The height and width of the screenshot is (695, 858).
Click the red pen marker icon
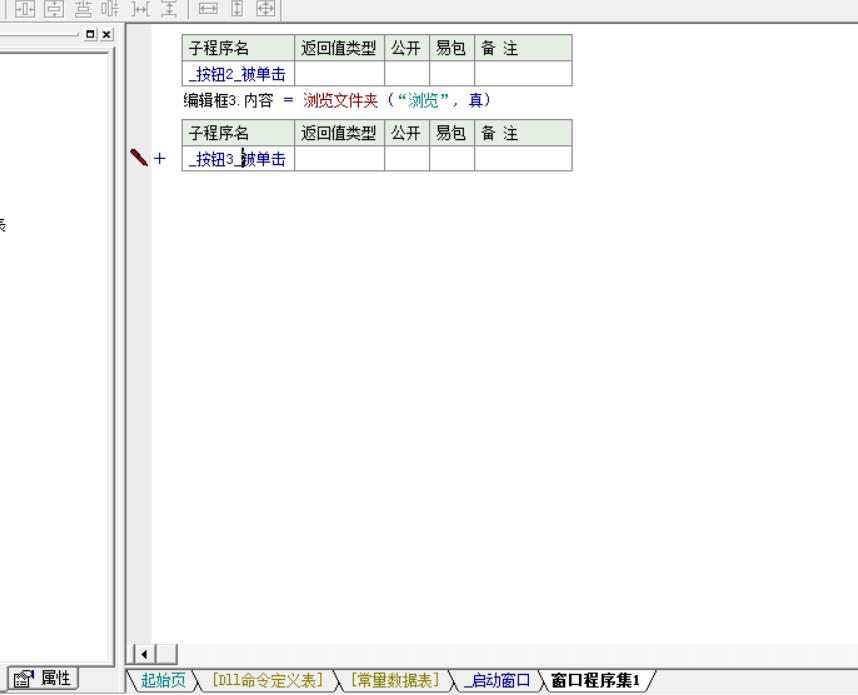point(139,158)
